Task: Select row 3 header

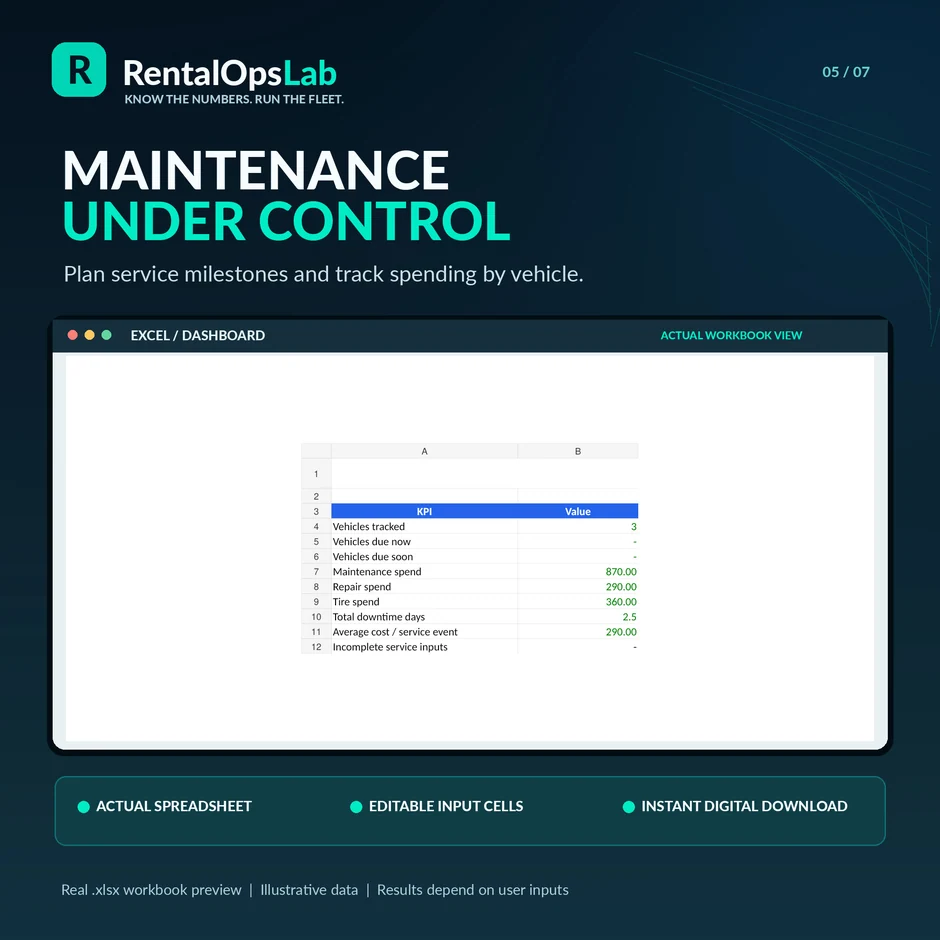Action: (x=316, y=511)
